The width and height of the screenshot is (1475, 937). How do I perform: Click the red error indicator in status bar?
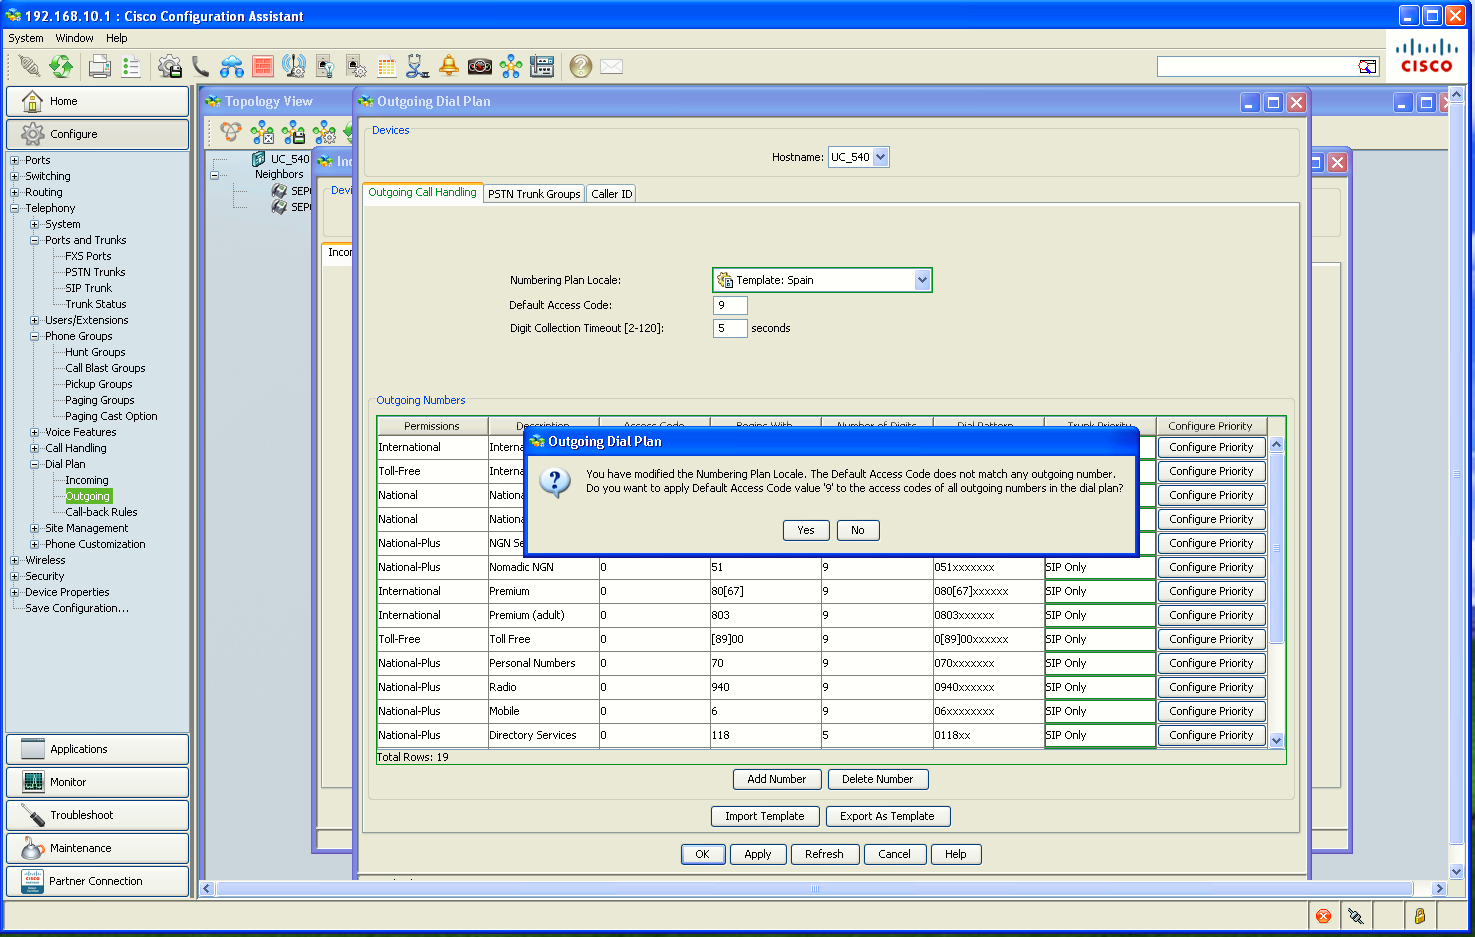tap(1323, 916)
